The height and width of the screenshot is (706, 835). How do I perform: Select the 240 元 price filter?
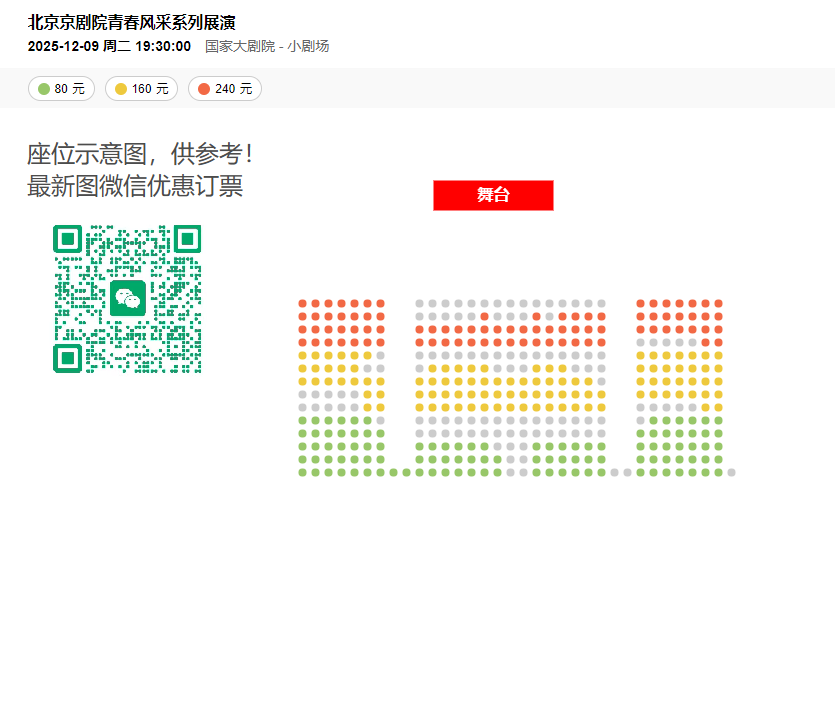click(225, 88)
